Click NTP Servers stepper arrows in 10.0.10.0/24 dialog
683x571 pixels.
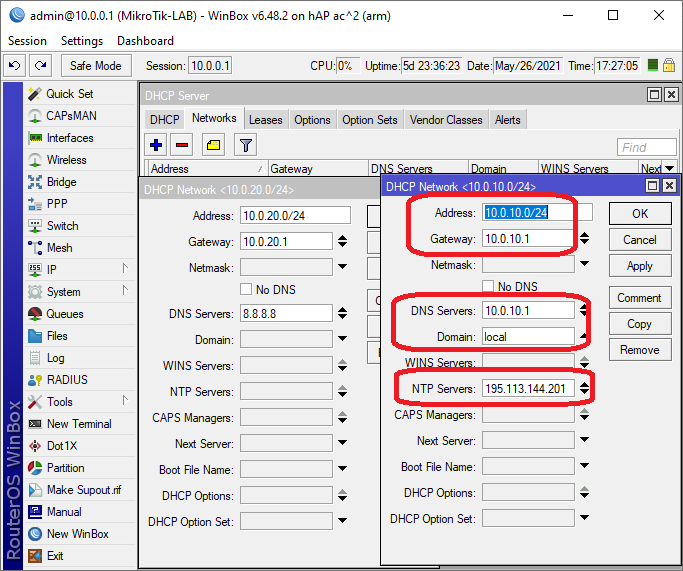[585, 388]
